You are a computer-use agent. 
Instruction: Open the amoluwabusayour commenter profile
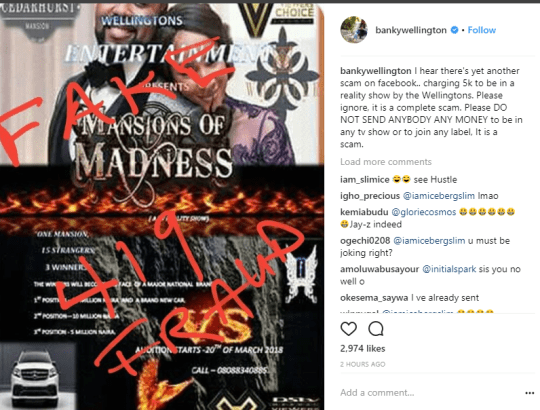(x=380, y=269)
